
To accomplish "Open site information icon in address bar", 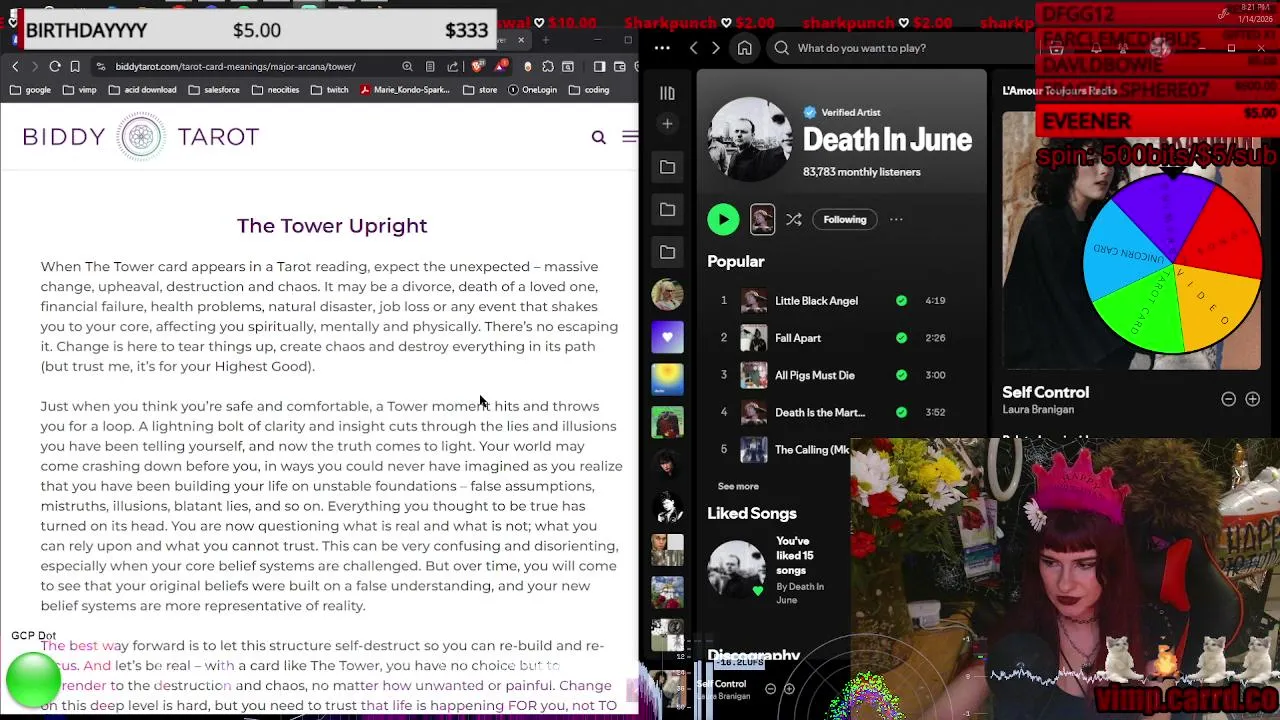I will (x=101, y=66).
